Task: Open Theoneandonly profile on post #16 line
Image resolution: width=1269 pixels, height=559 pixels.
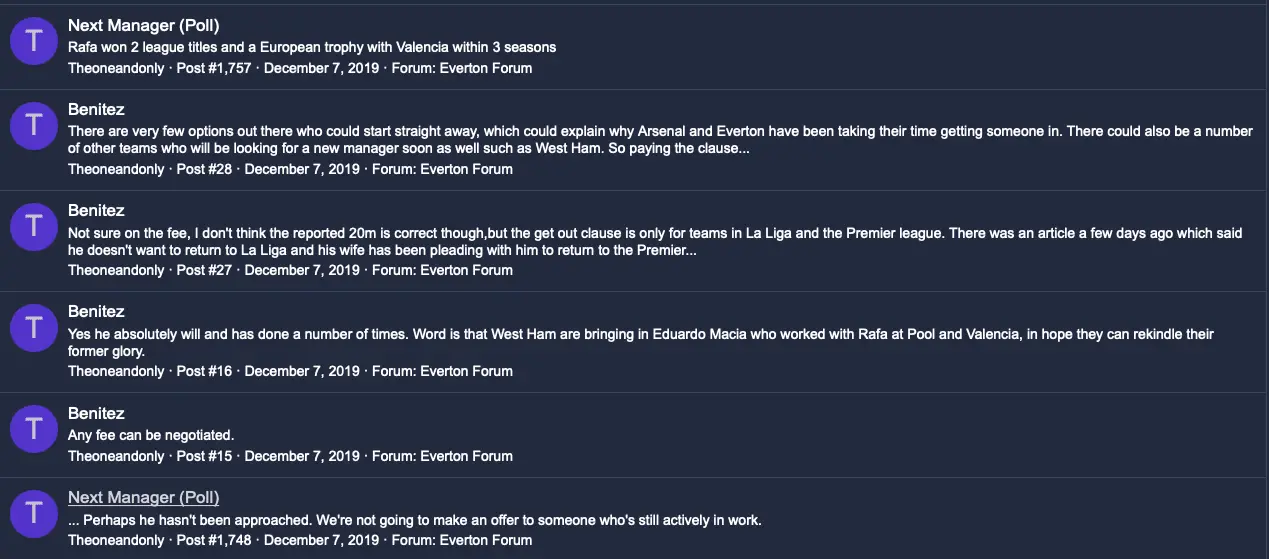Action: [x=116, y=371]
